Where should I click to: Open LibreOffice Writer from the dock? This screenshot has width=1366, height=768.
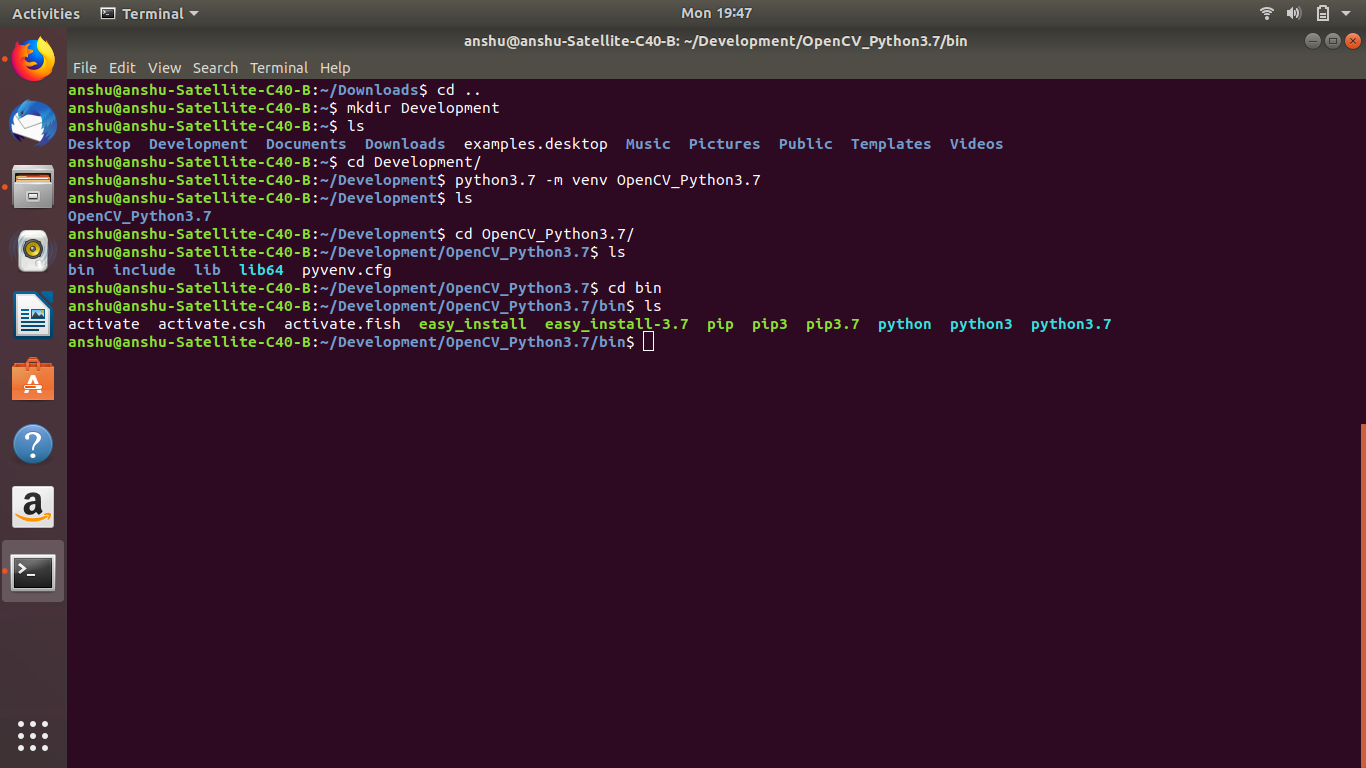click(x=33, y=315)
